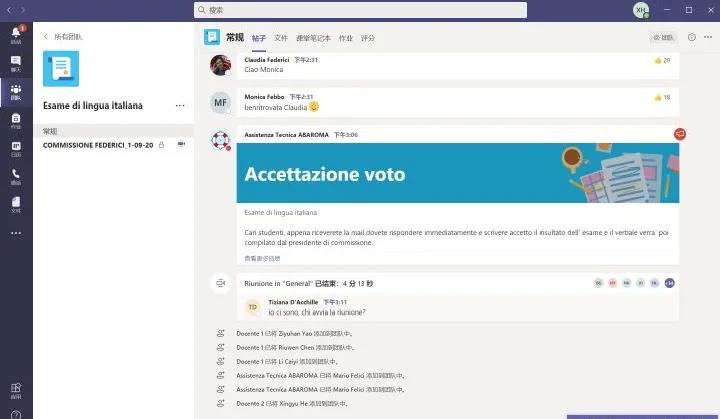Expand the post via 查看更多信息
The image size is (720, 419).
[x=262, y=258]
